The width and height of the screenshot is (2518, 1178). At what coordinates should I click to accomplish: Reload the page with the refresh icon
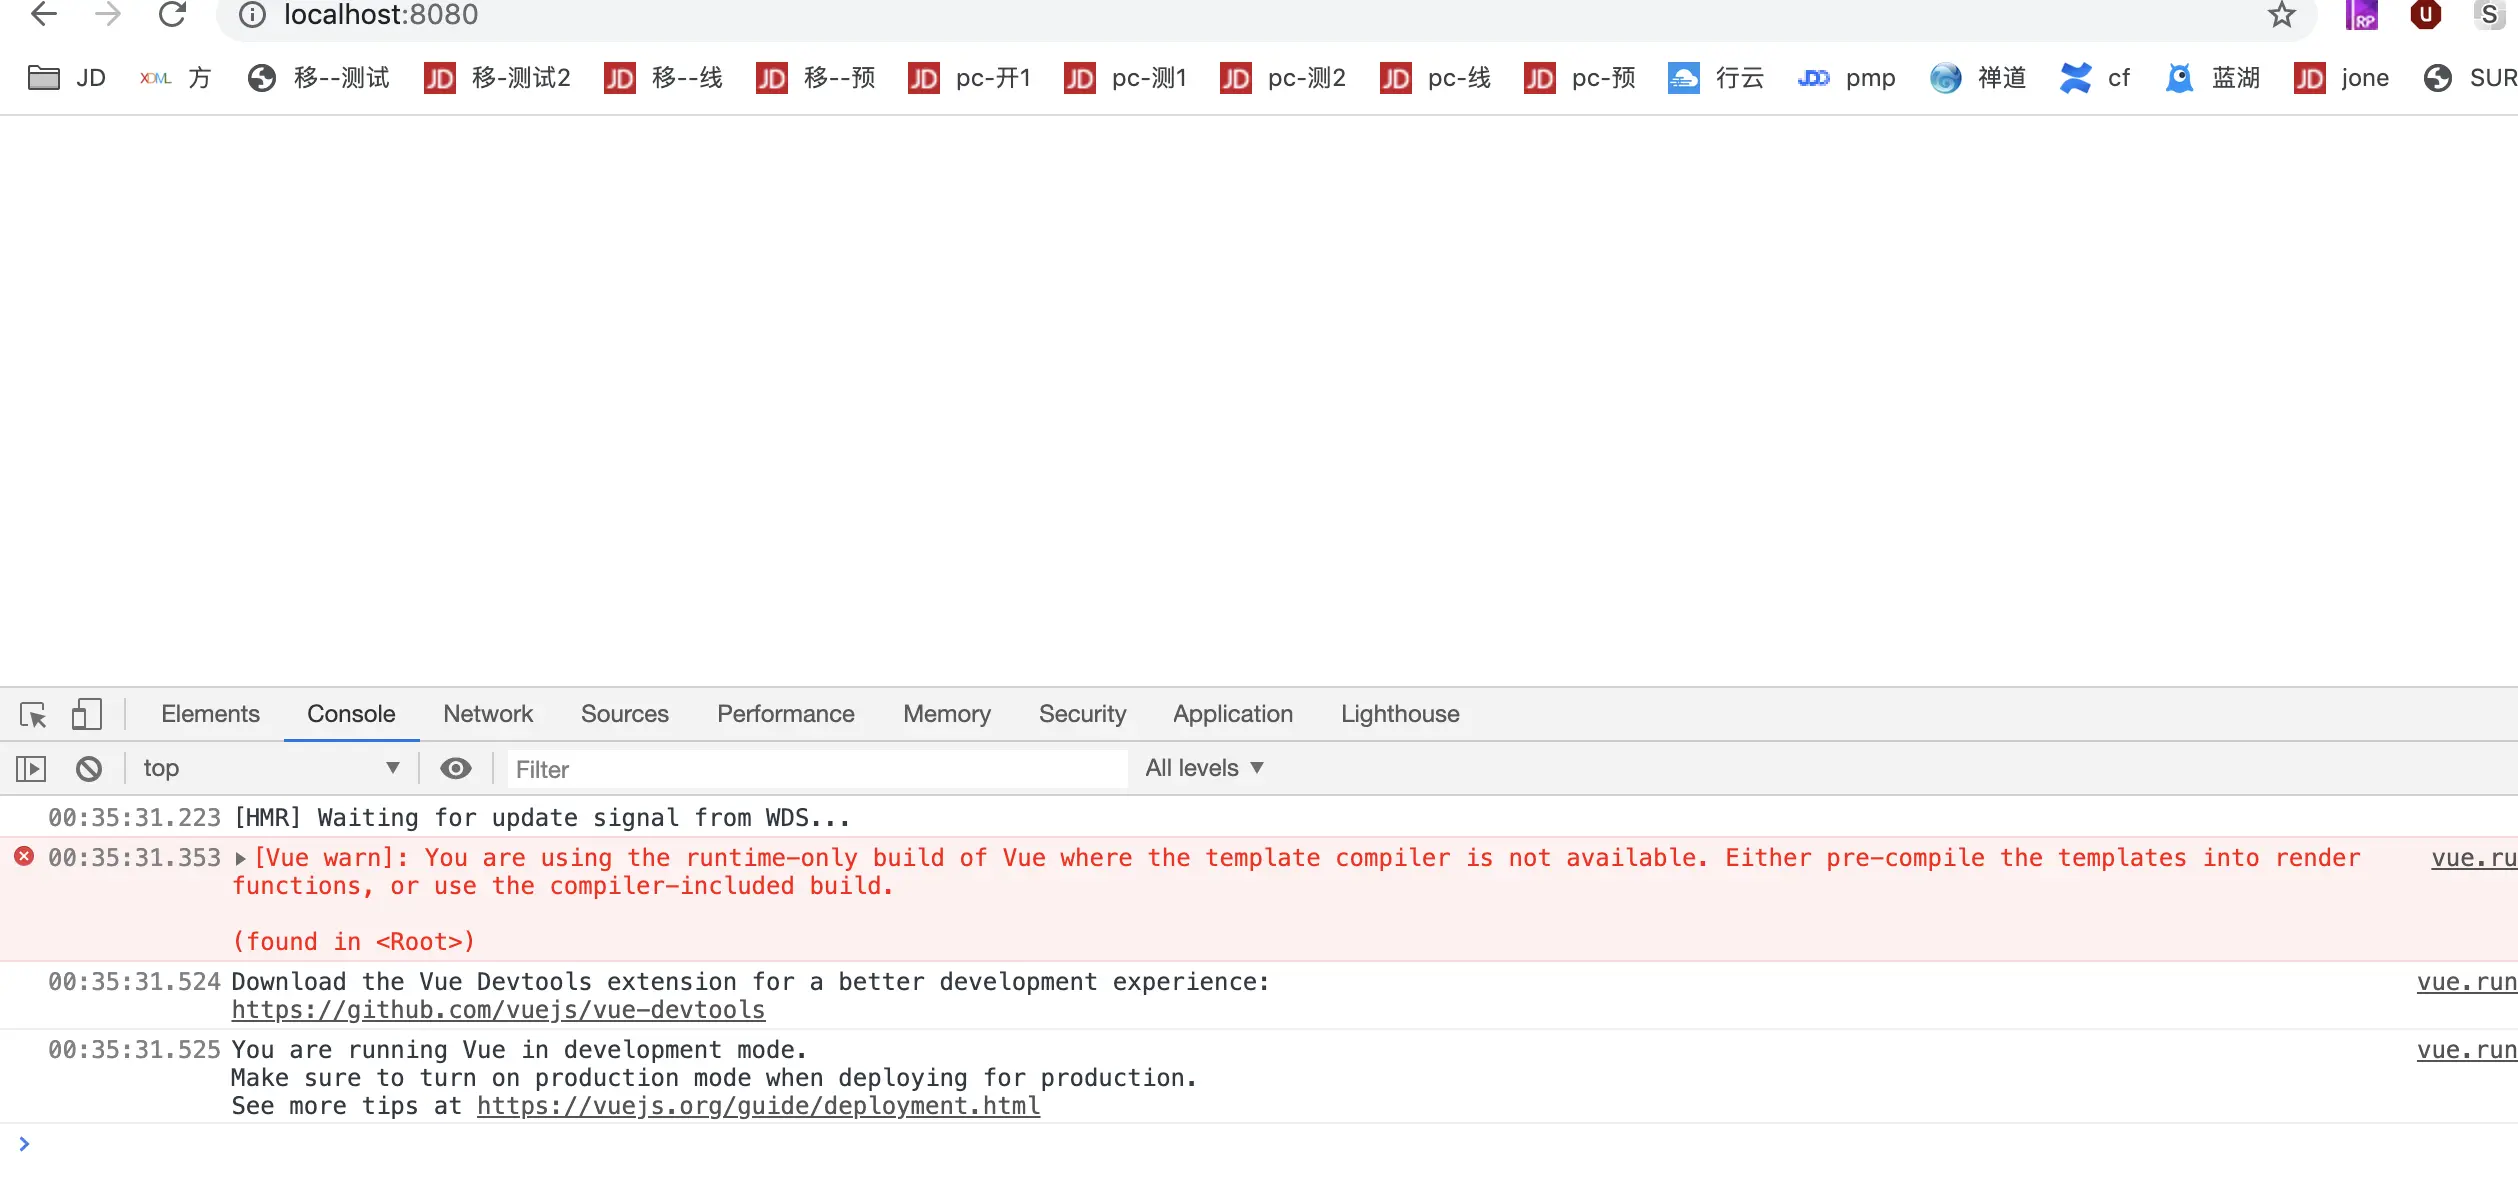point(172,15)
